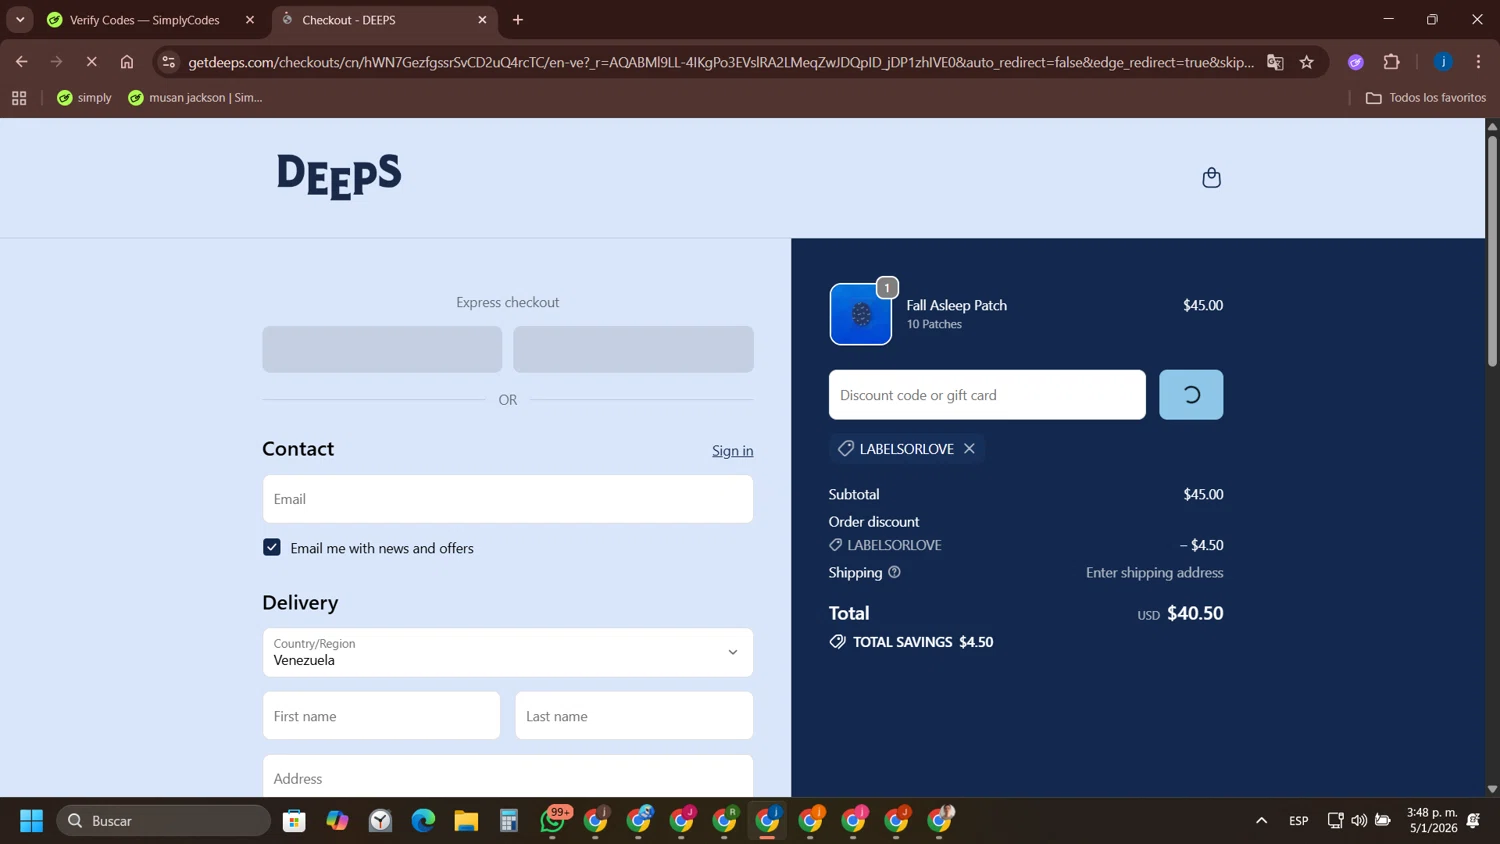Screen dimensions: 1500x844
Task: Click the DEEPS store logo
Action: click(339, 177)
